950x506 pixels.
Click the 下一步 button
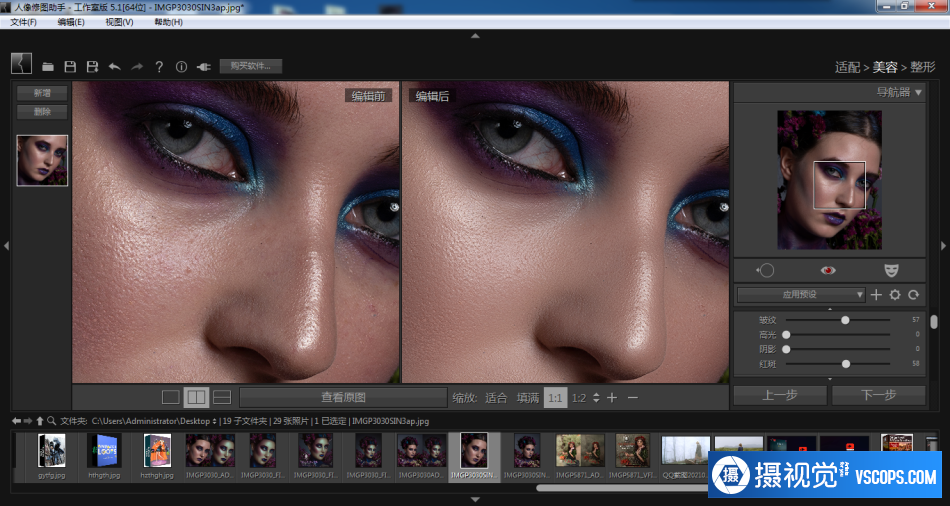tap(879, 396)
